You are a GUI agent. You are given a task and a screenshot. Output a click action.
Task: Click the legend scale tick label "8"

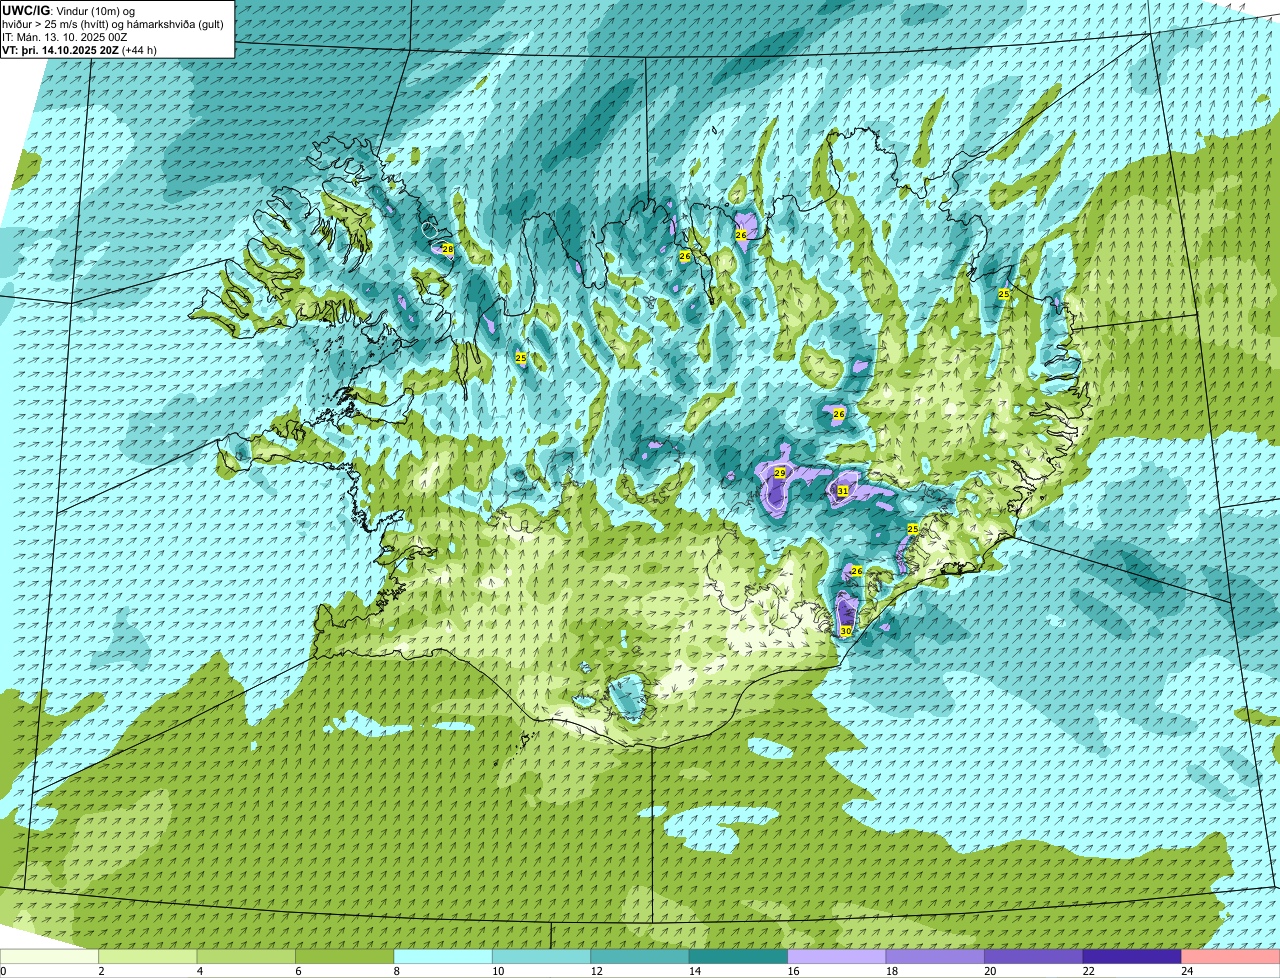pos(396,970)
